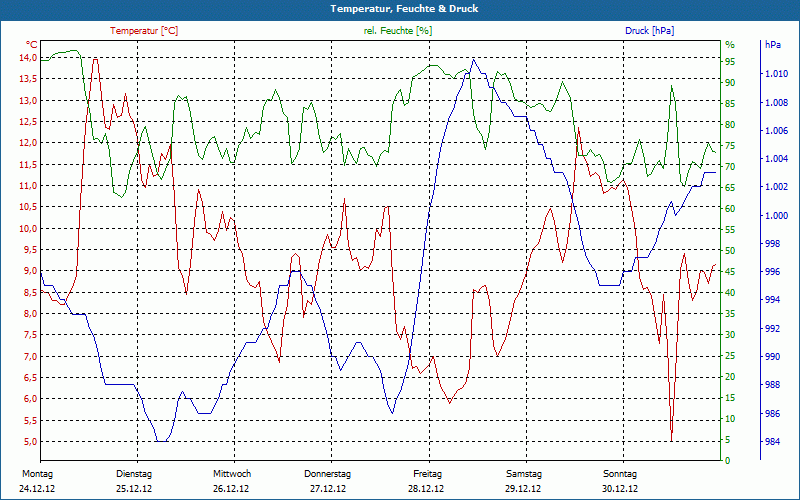Click the 'Montag' day label
The width and height of the screenshot is (800, 500).
tap(38, 474)
